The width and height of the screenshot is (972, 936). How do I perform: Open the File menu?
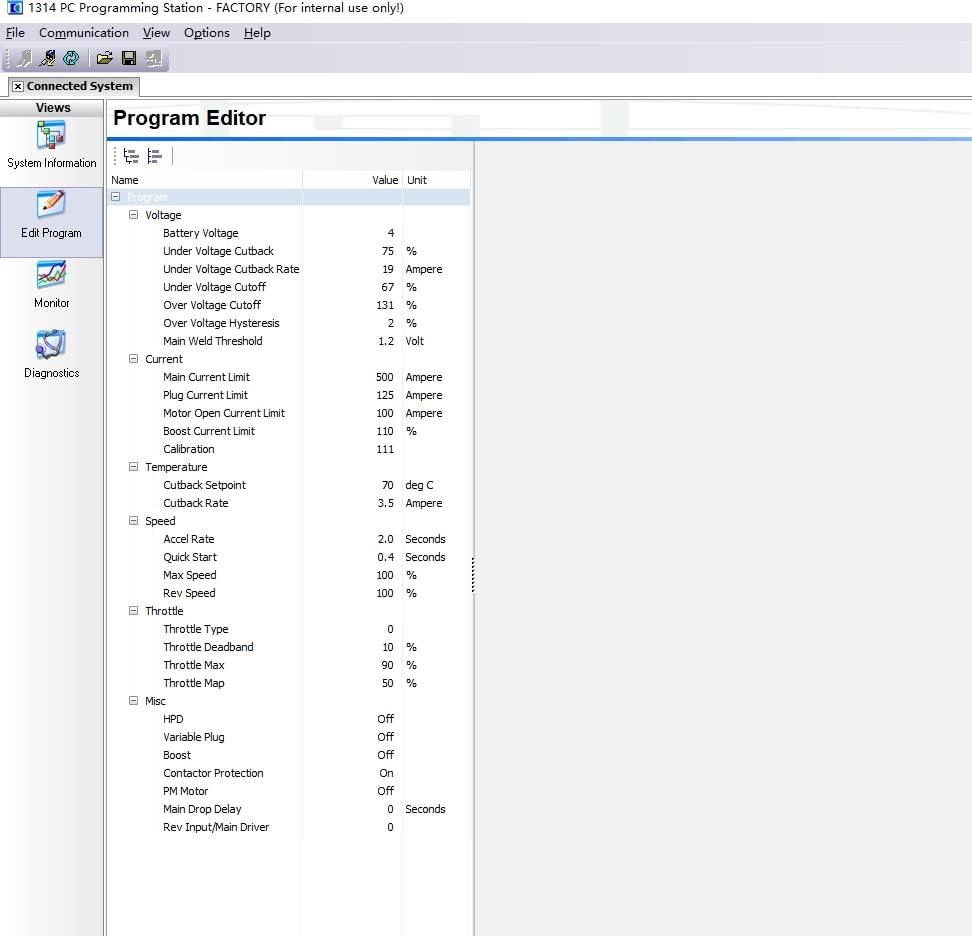tap(15, 33)
